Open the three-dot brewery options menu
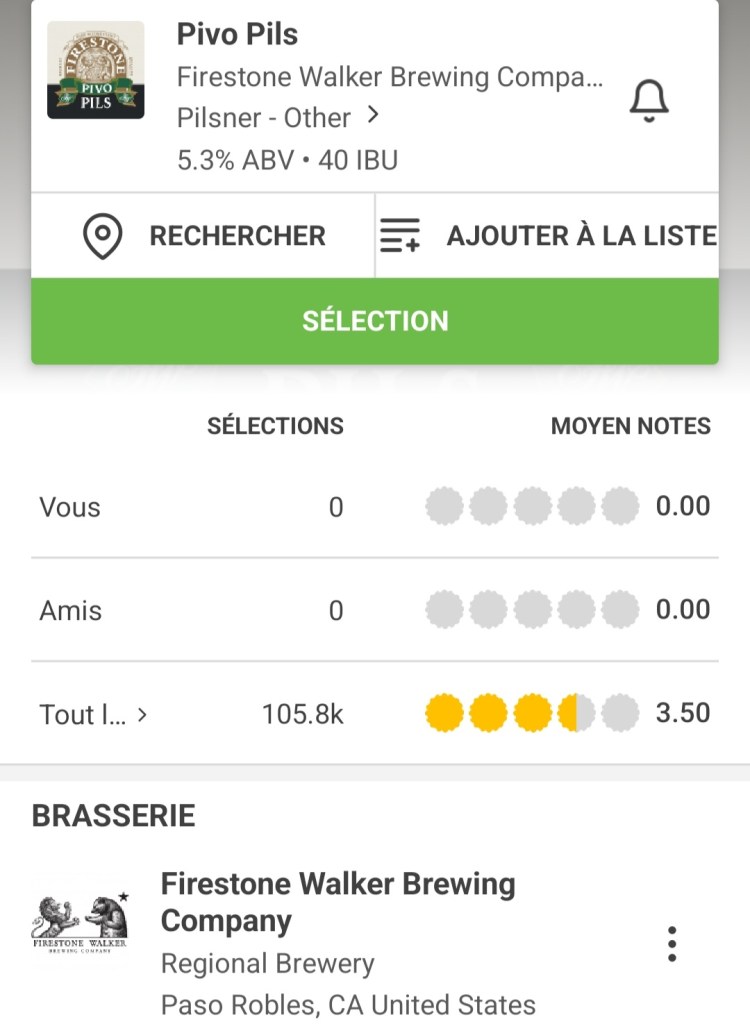The image size is (750, 1024). 672,943
